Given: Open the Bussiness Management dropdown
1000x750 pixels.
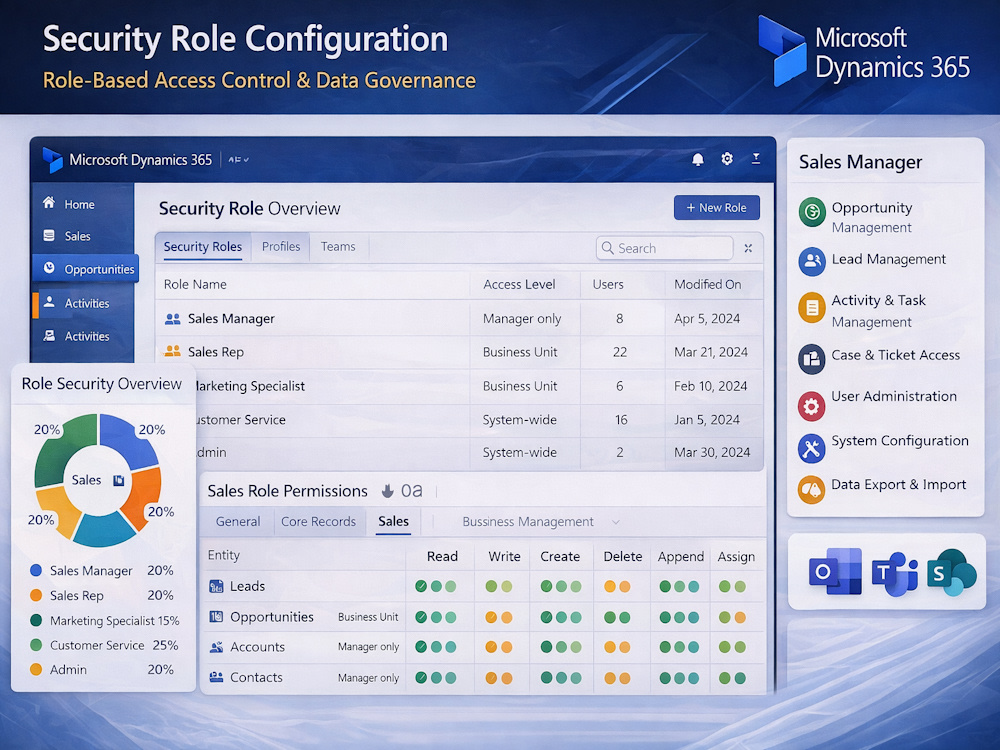Looking at the screenshot, I should coord(541,522).
